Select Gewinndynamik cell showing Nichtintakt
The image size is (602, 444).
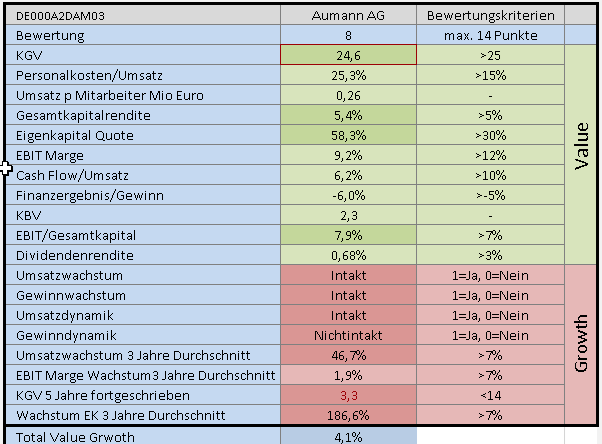click(x=348, y=335)
